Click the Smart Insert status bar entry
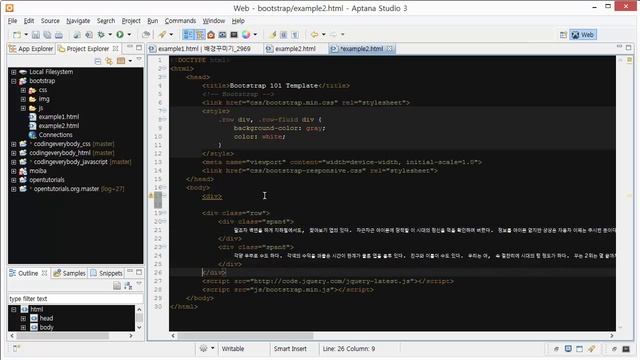This screenshot has height=360, width=640. (290, 349)
